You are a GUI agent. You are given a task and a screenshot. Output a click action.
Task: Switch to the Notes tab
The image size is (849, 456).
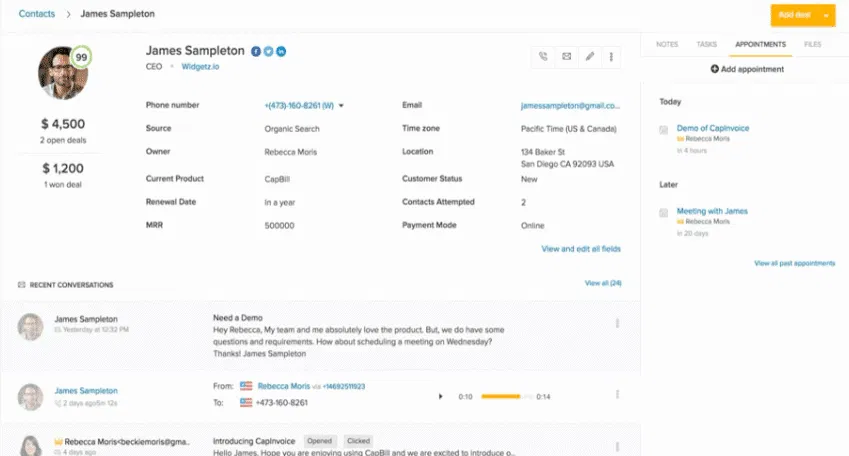[x=667, y=45]
